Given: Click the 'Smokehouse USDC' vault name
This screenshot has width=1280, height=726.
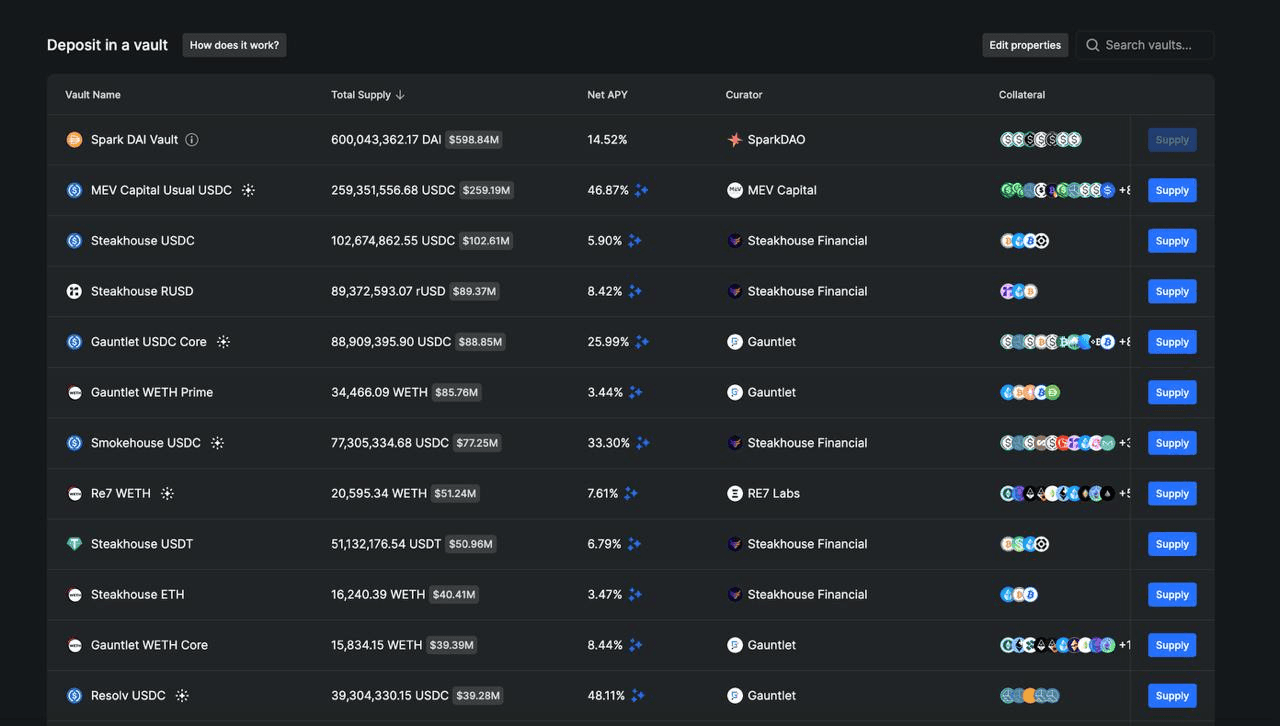Looking at the screenshot, I should (146, 443).
